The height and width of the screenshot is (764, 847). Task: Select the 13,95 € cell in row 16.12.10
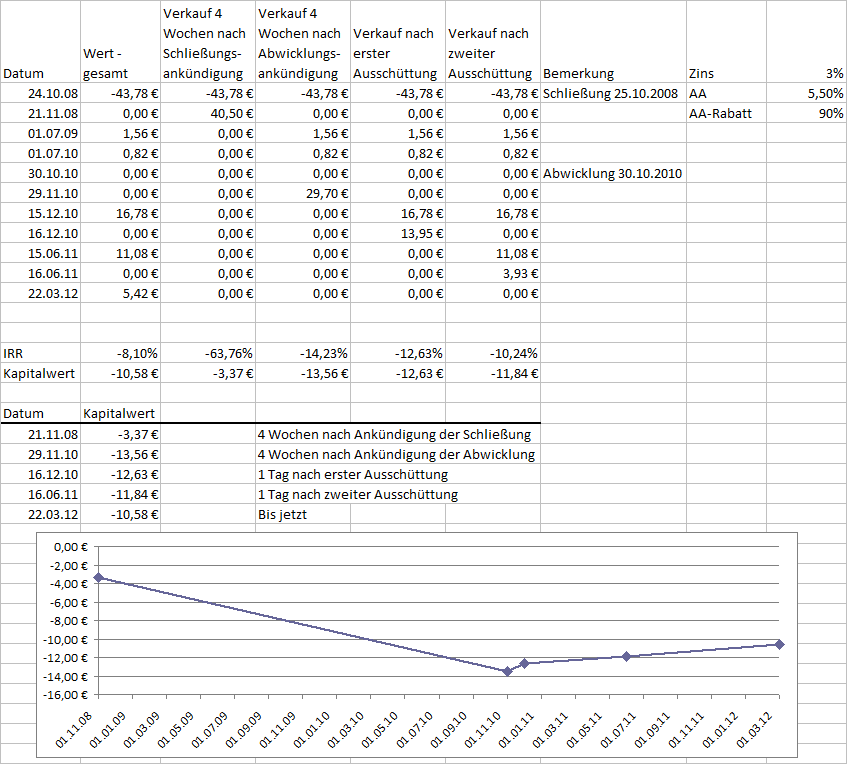pos(398,233)
